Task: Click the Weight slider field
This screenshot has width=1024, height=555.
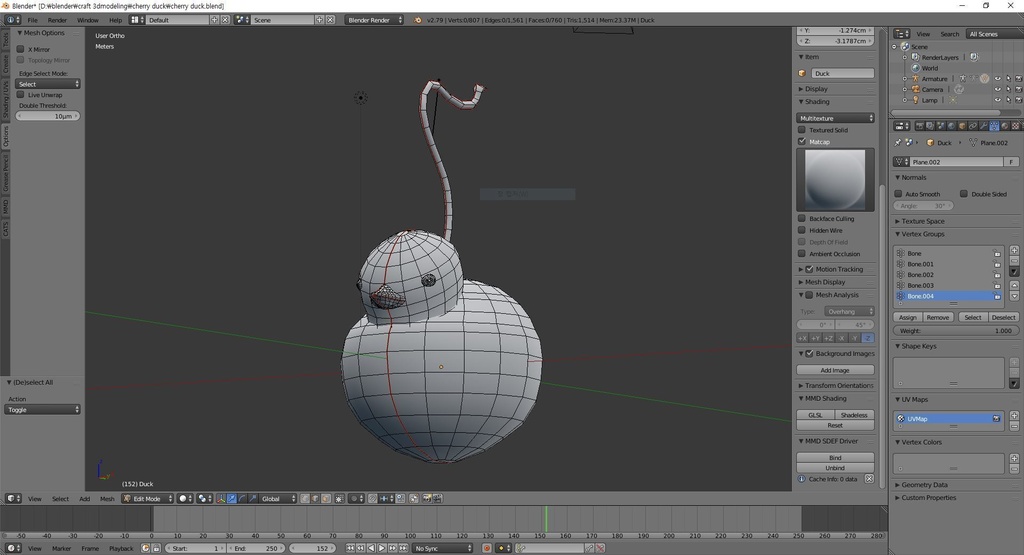Action: 955,331
